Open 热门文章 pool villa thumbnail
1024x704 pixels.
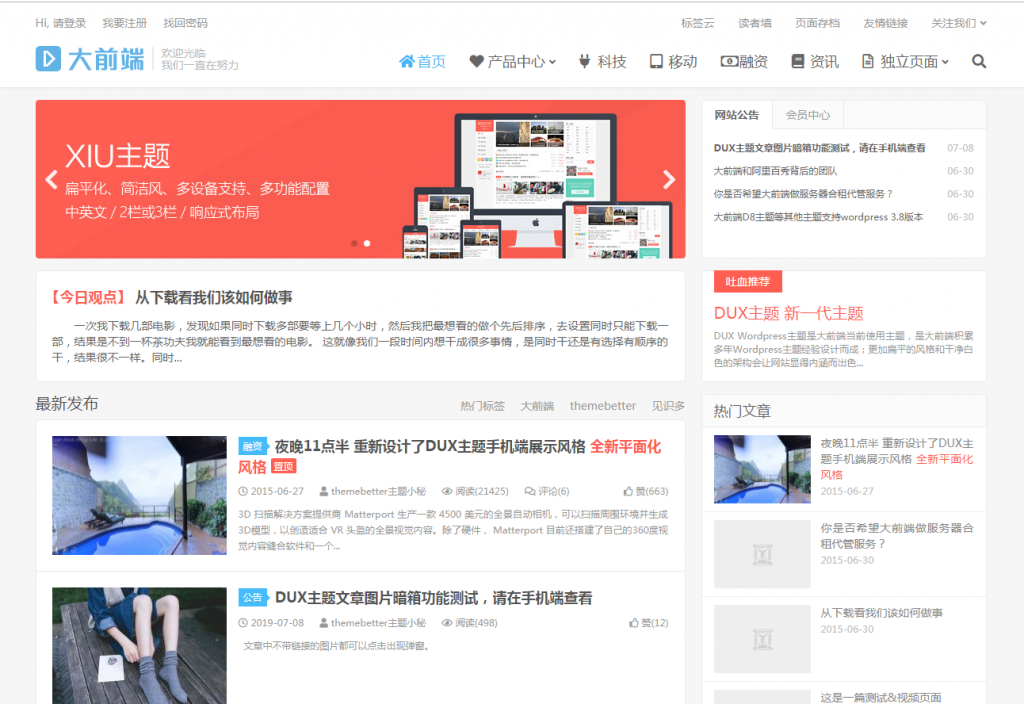click(762, 469)
